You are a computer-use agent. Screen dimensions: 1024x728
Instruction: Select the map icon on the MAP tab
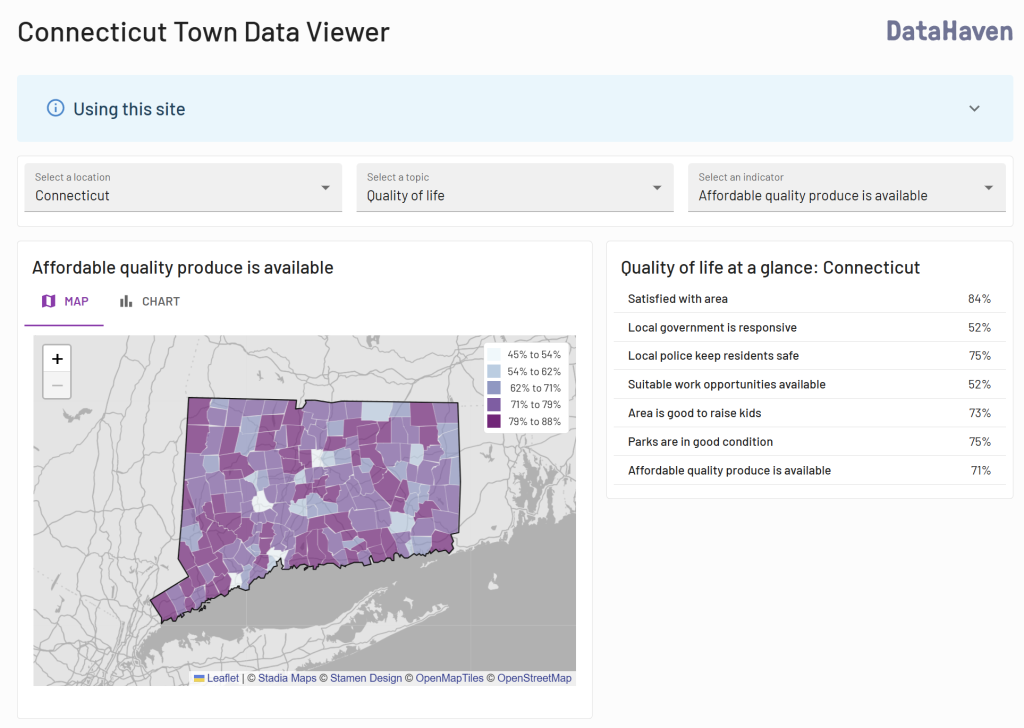point(47,300)
